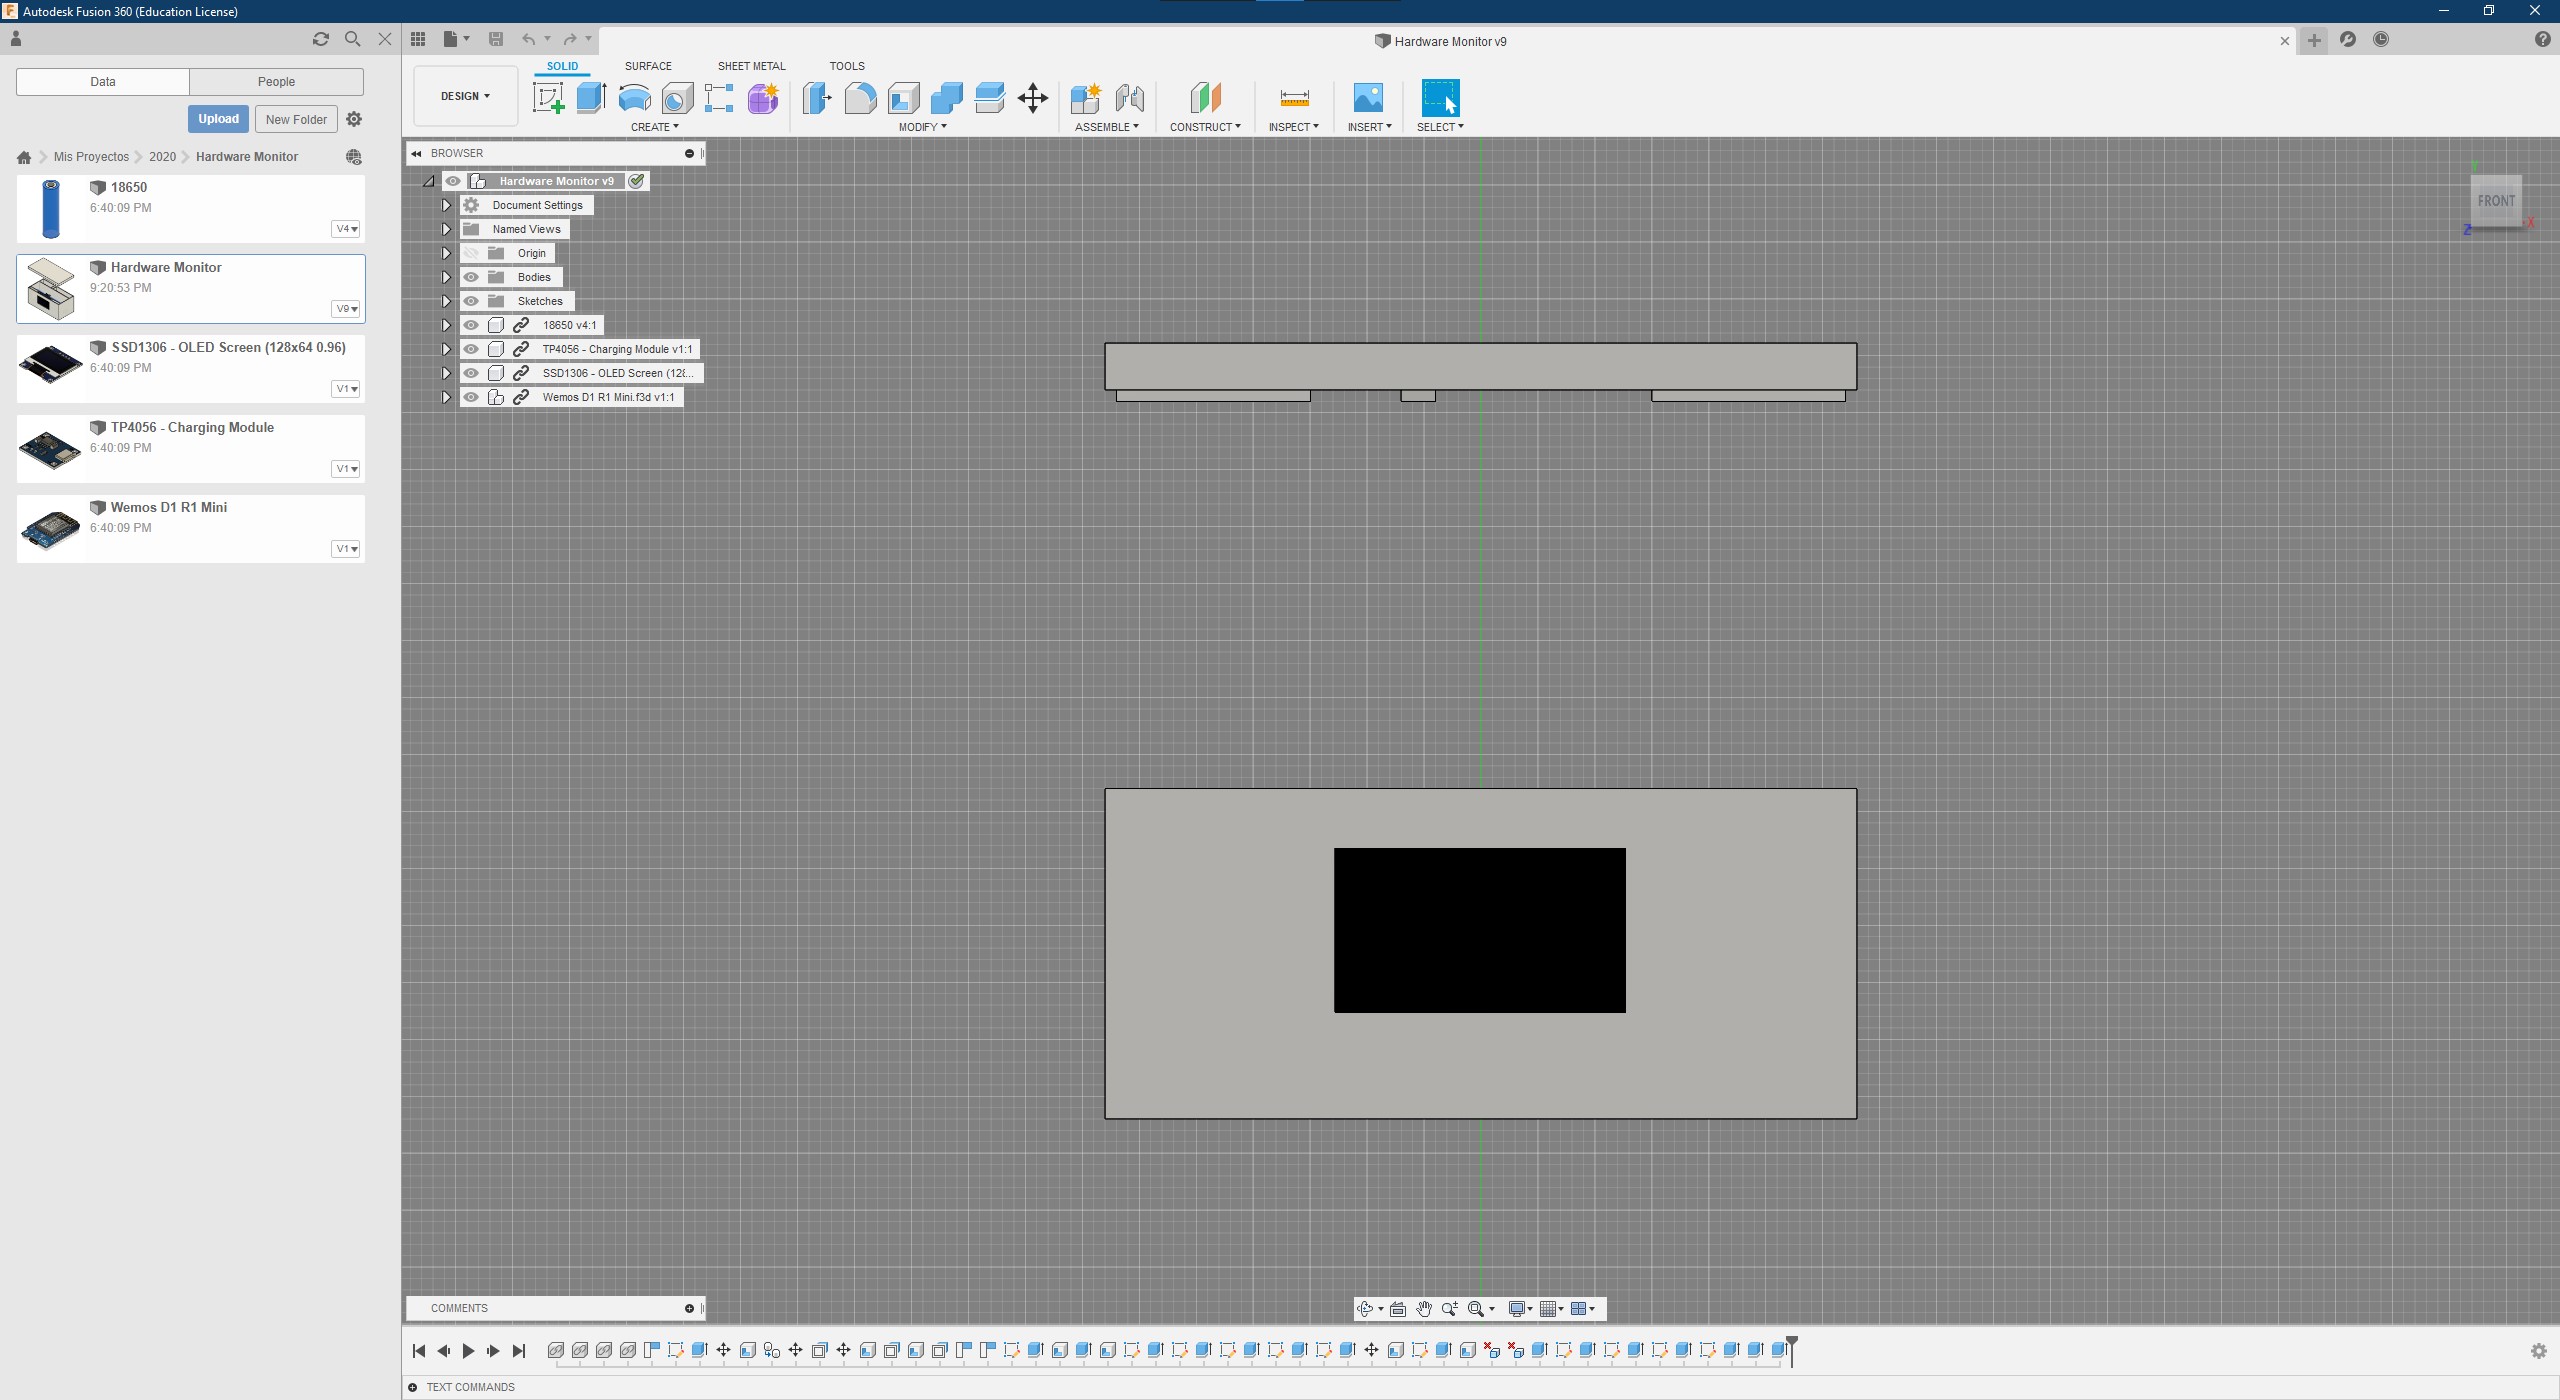Switch to the SHEET METAL tab
The height and width of the screenshot is (1400, 2560).
(751, 66)
